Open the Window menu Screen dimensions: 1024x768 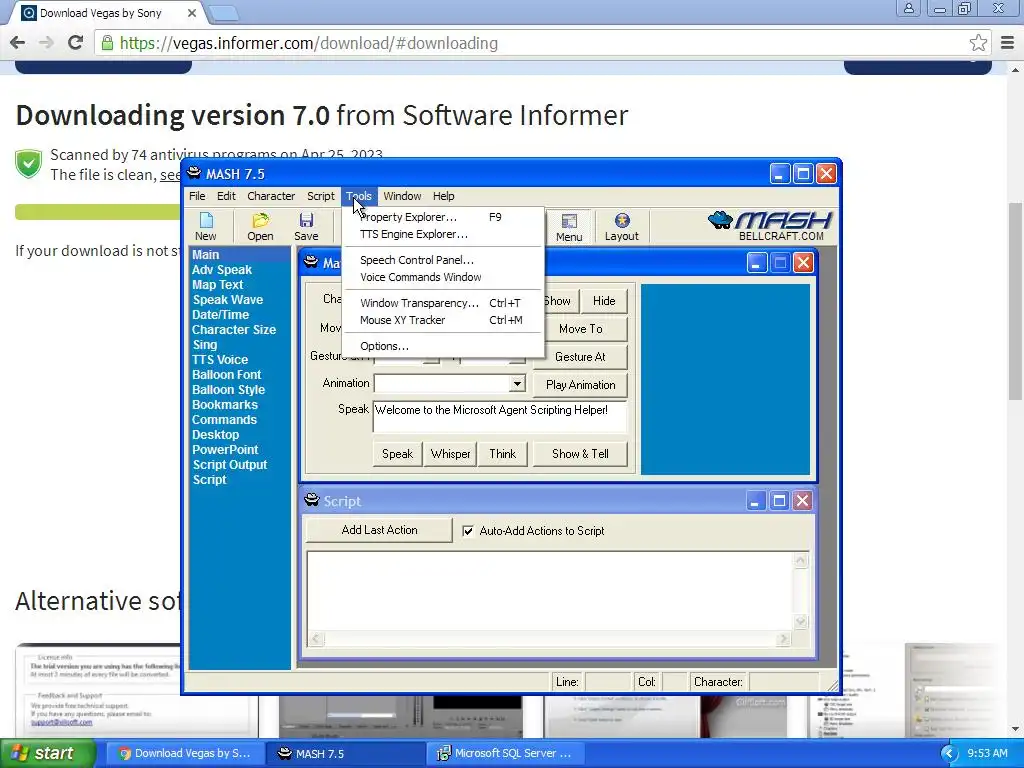(402, 196)
